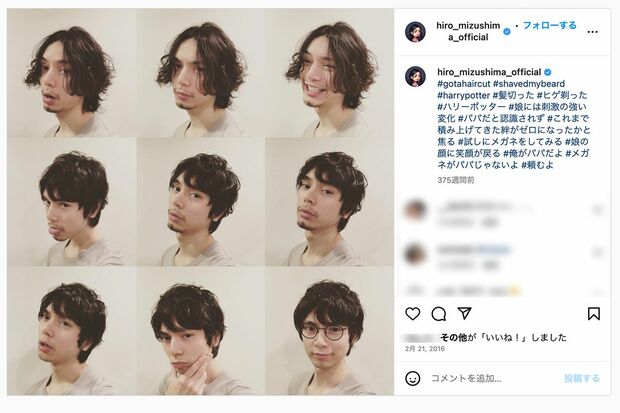Open the #gotahaircut hashtag
The image size is (620, 413).
pos(464,84)
